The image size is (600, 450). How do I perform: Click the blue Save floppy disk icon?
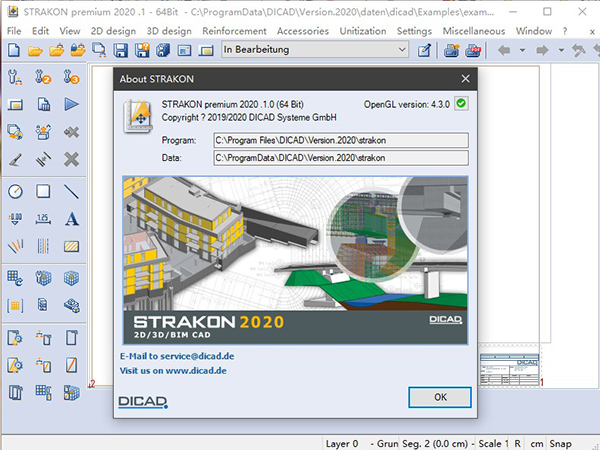(120, 50)
